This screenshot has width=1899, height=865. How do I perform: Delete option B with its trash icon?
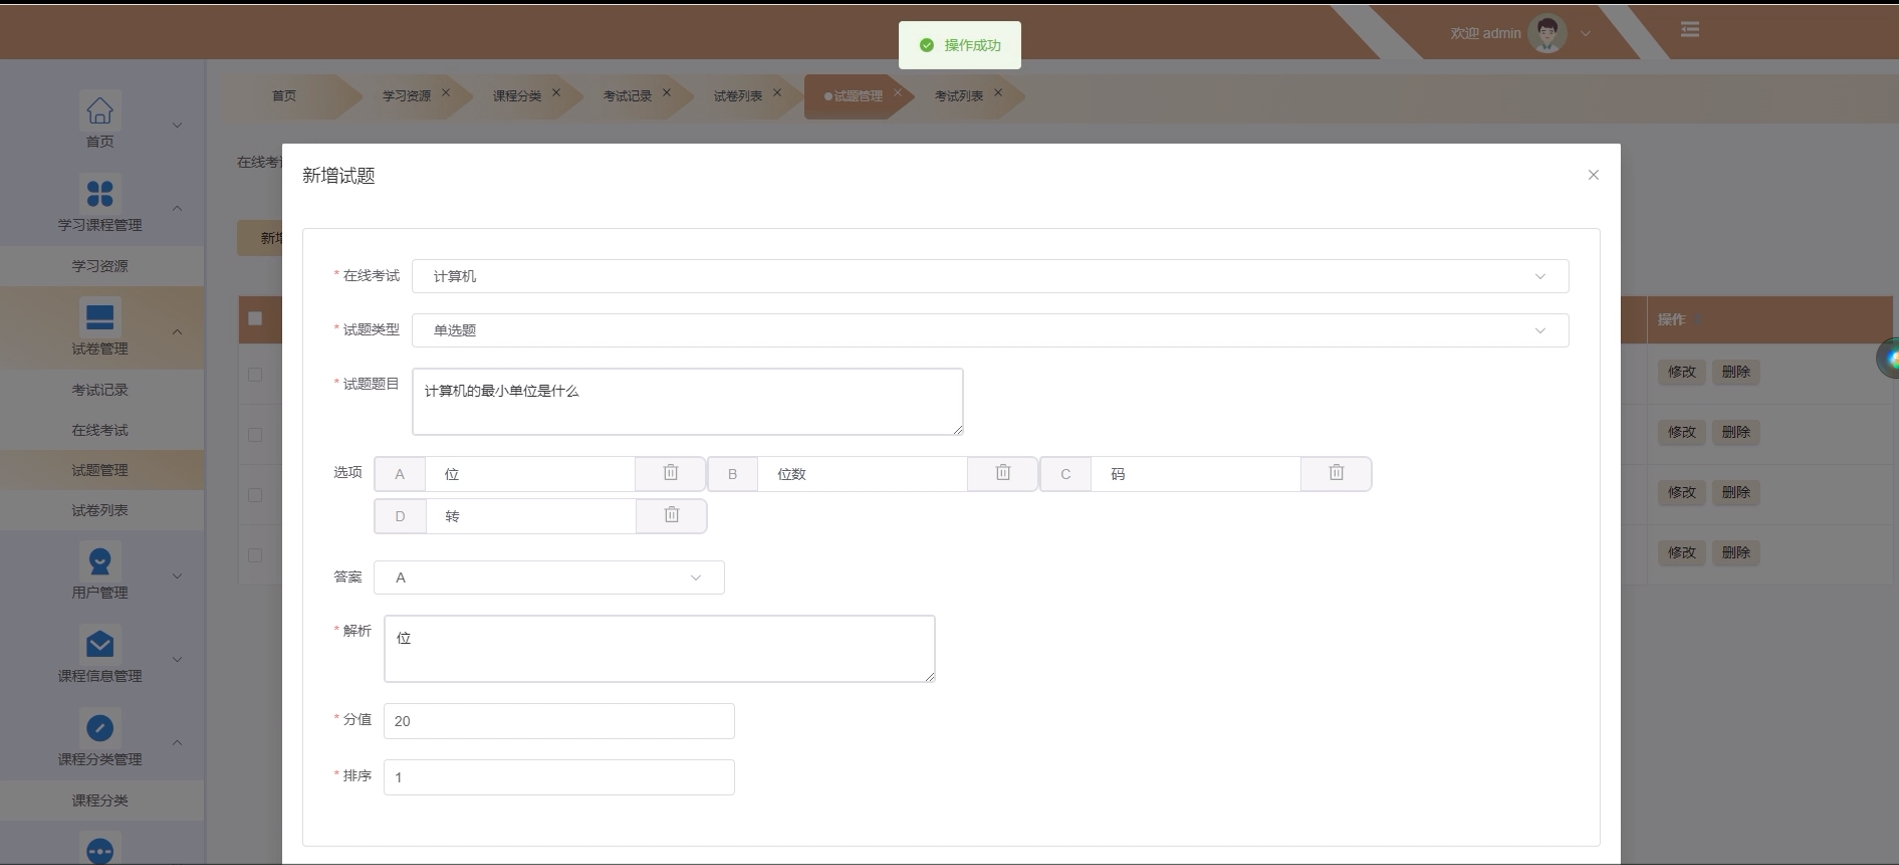click(1003, 473)
